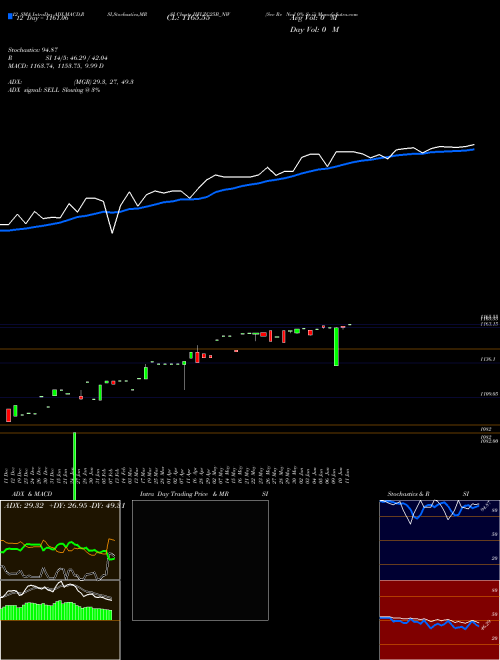Click the blue SMA legend square
This screenshot has height=660, width=500.
click(10, 16)
